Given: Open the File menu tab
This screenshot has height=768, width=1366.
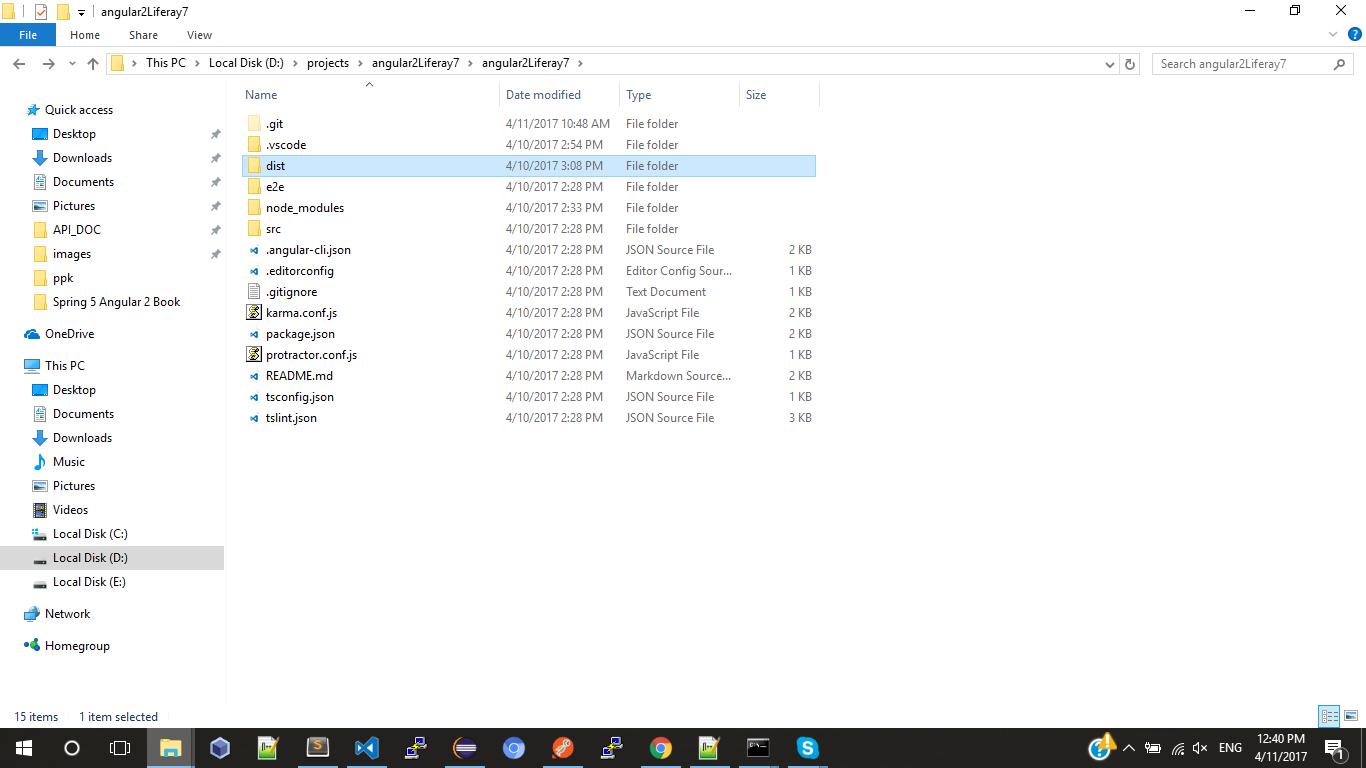Looking at the screenshot, I should click(28, 35).
